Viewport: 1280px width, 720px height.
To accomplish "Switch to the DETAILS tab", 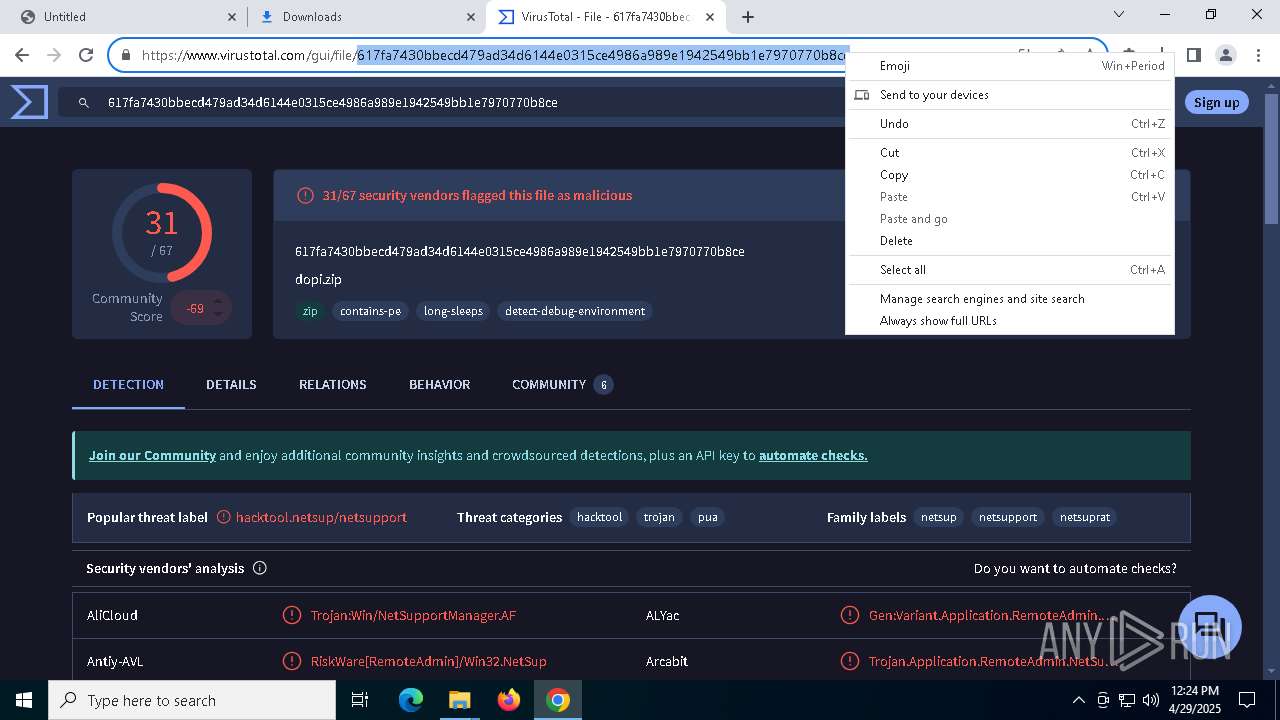I will [x=231, y=384].
